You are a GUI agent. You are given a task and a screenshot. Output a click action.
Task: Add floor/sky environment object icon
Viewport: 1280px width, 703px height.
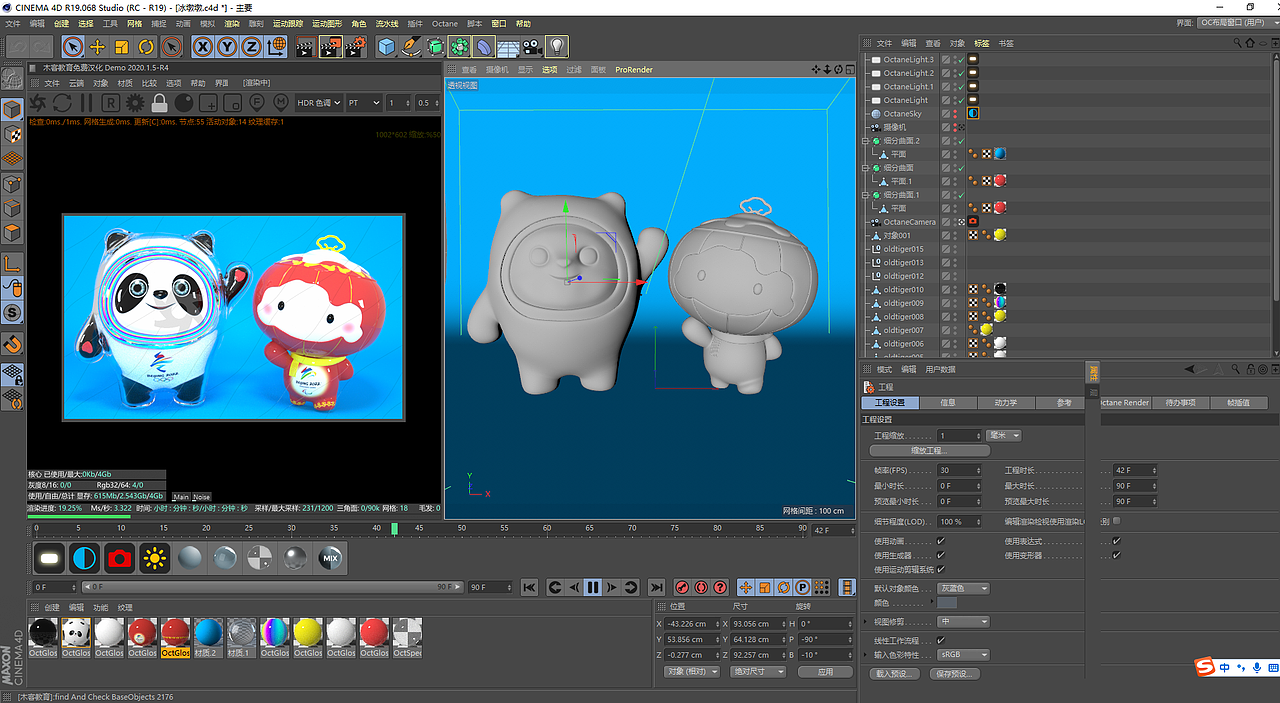coord(508,46)
